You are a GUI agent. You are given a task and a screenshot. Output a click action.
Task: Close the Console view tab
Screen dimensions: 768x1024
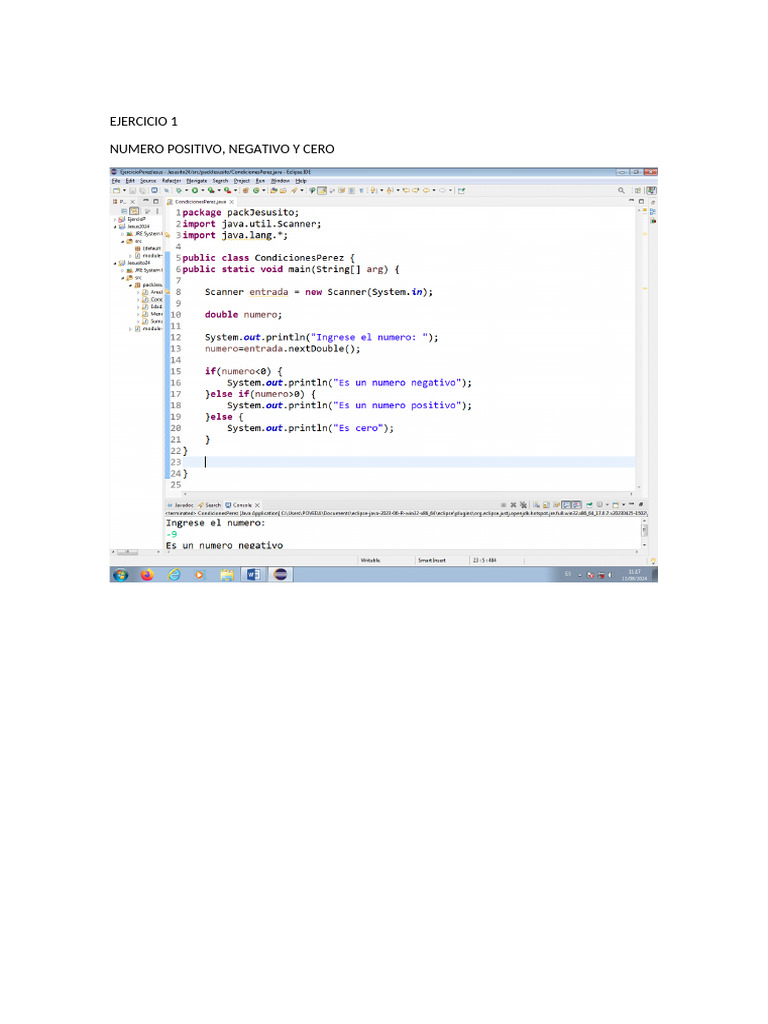(257, 505)
